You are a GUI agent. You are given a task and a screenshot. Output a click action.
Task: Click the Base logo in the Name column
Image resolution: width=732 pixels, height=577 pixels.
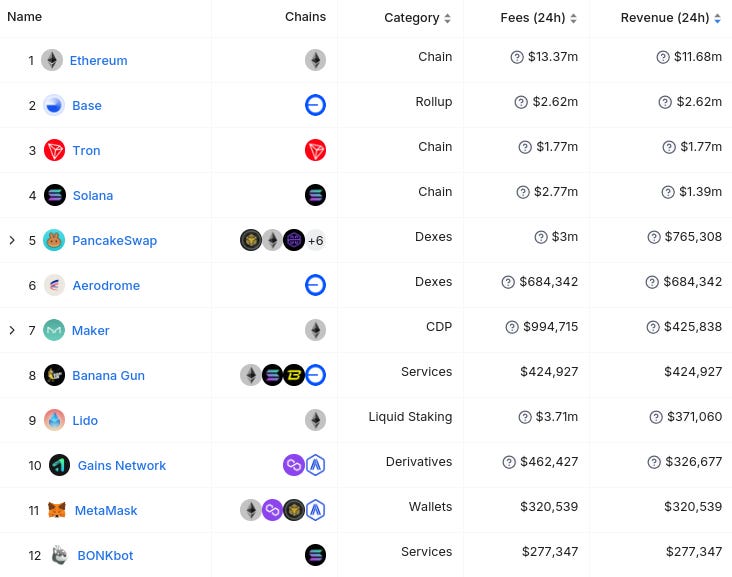click(54, 105)
